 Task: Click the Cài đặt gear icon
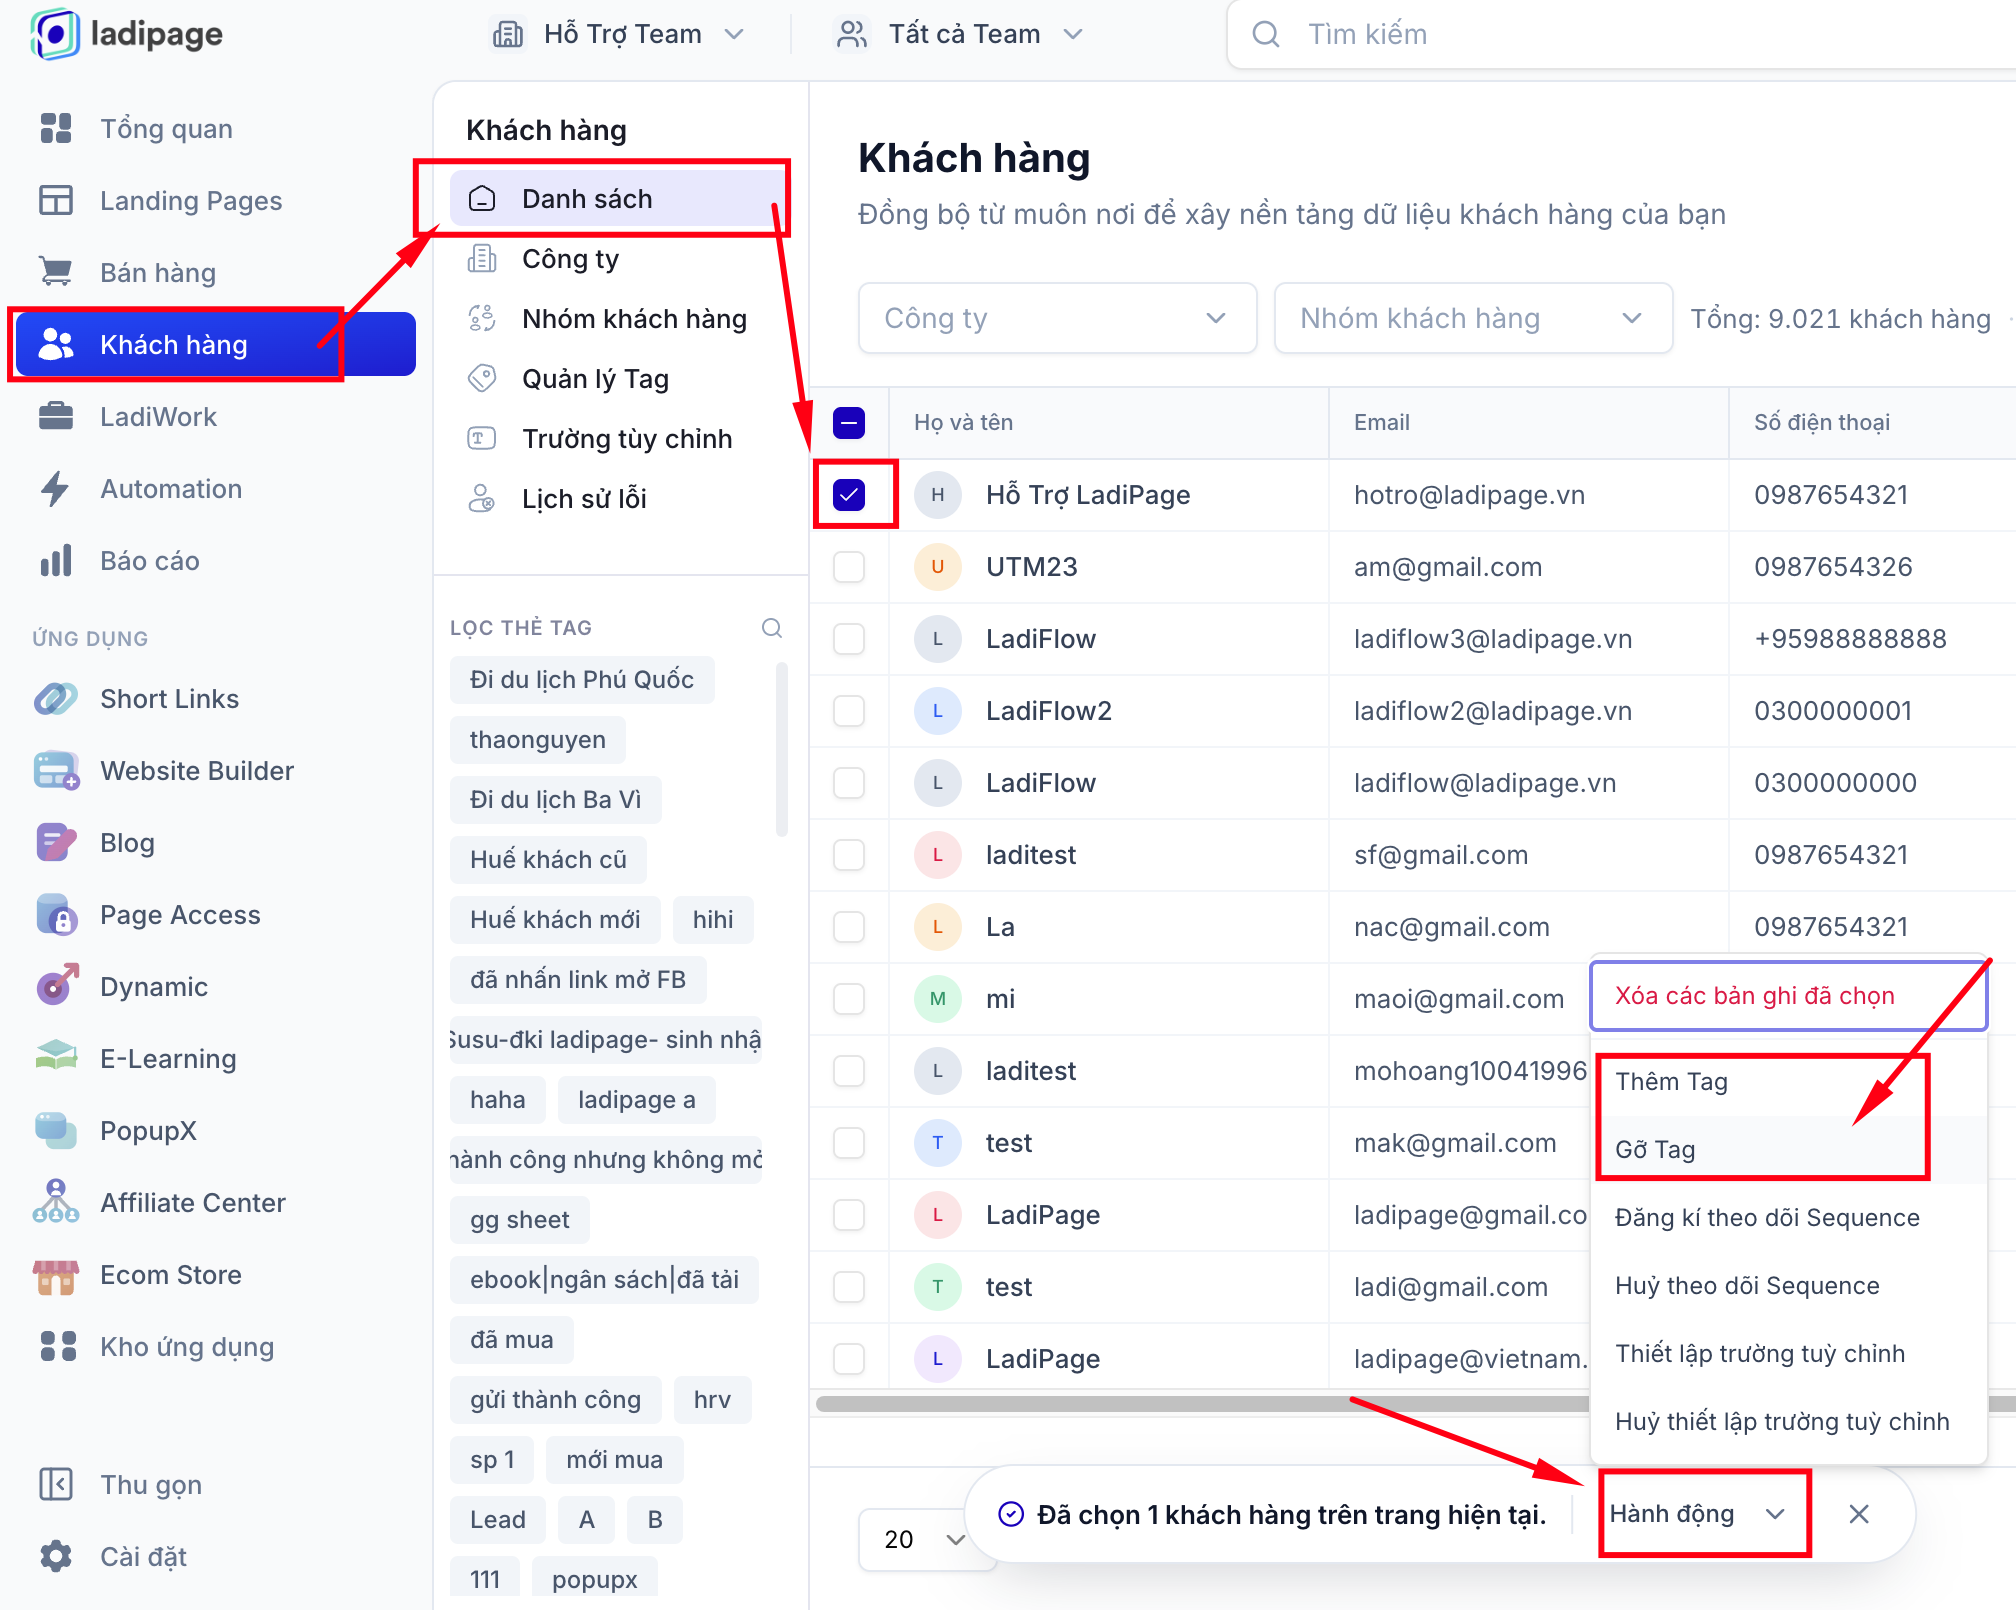(x=56, y=1557)
